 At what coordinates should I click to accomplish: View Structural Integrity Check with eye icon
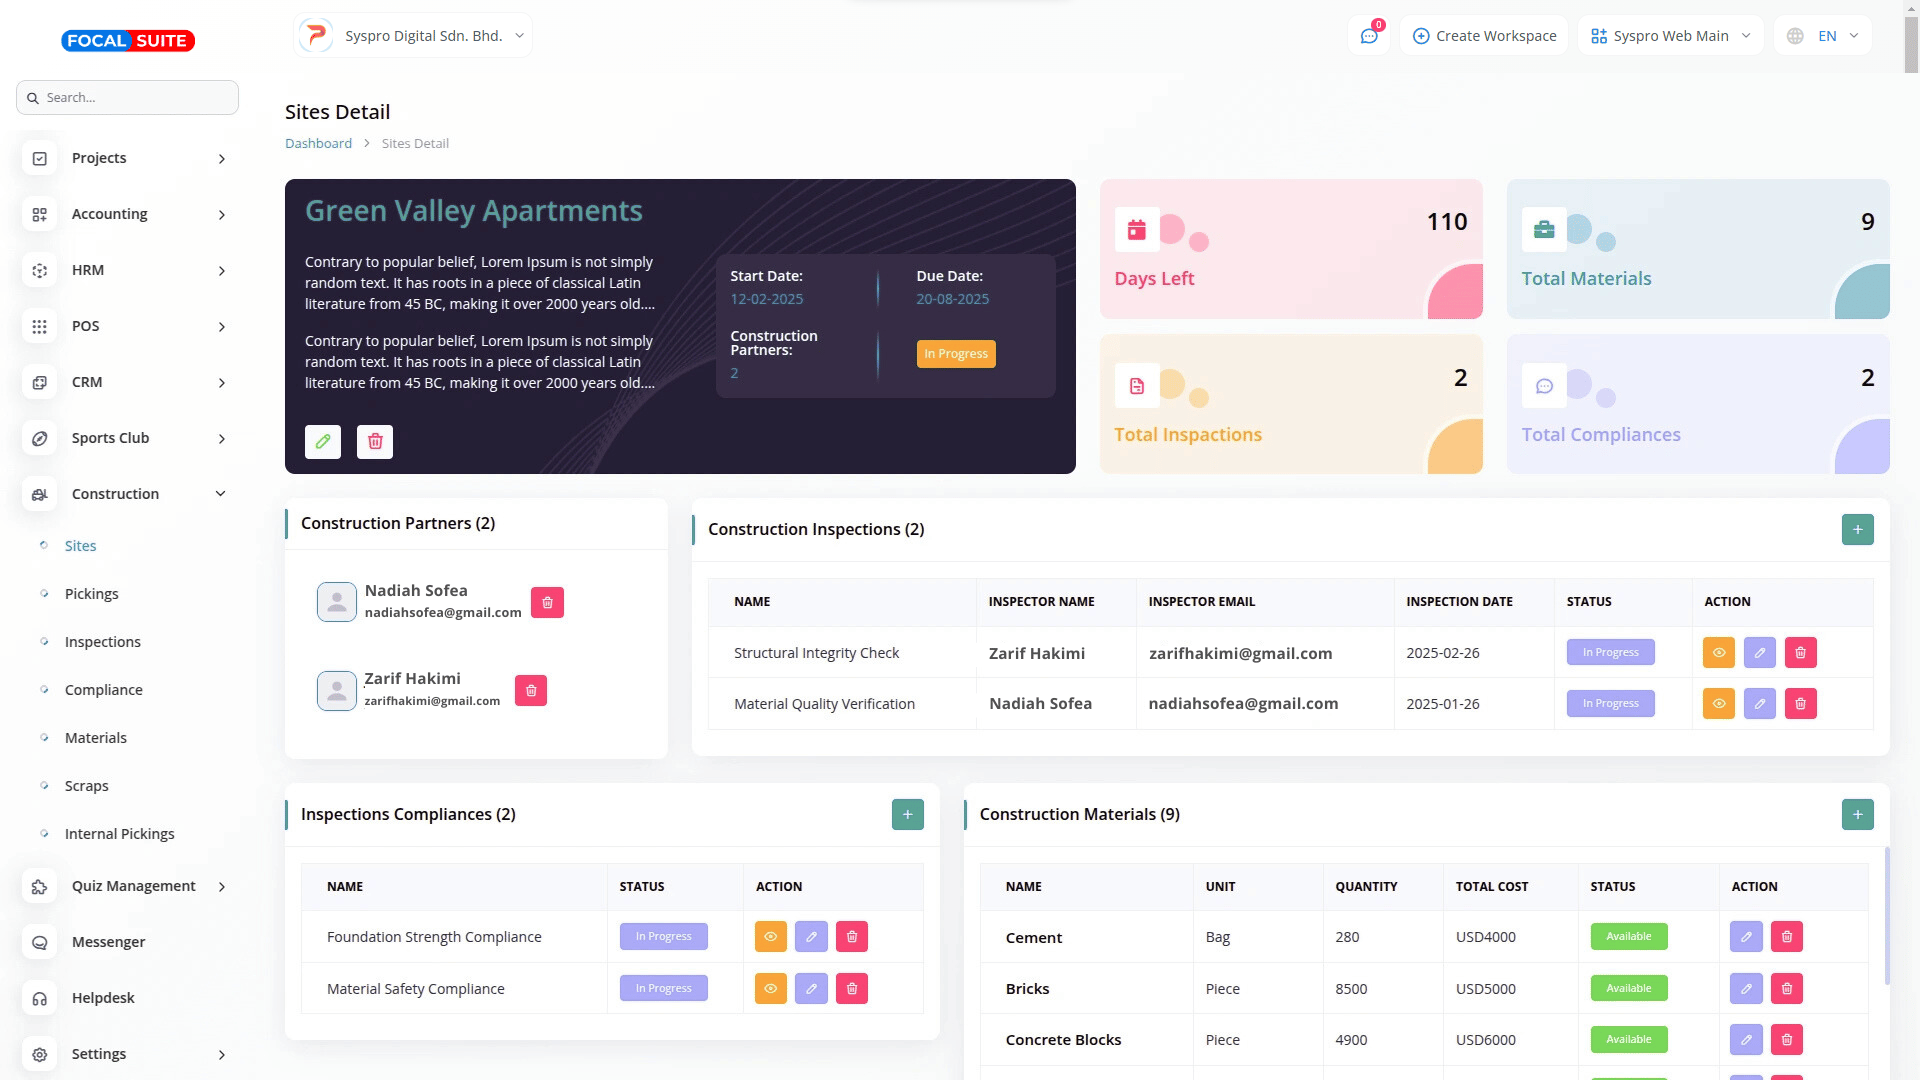tap(1718, 652)
